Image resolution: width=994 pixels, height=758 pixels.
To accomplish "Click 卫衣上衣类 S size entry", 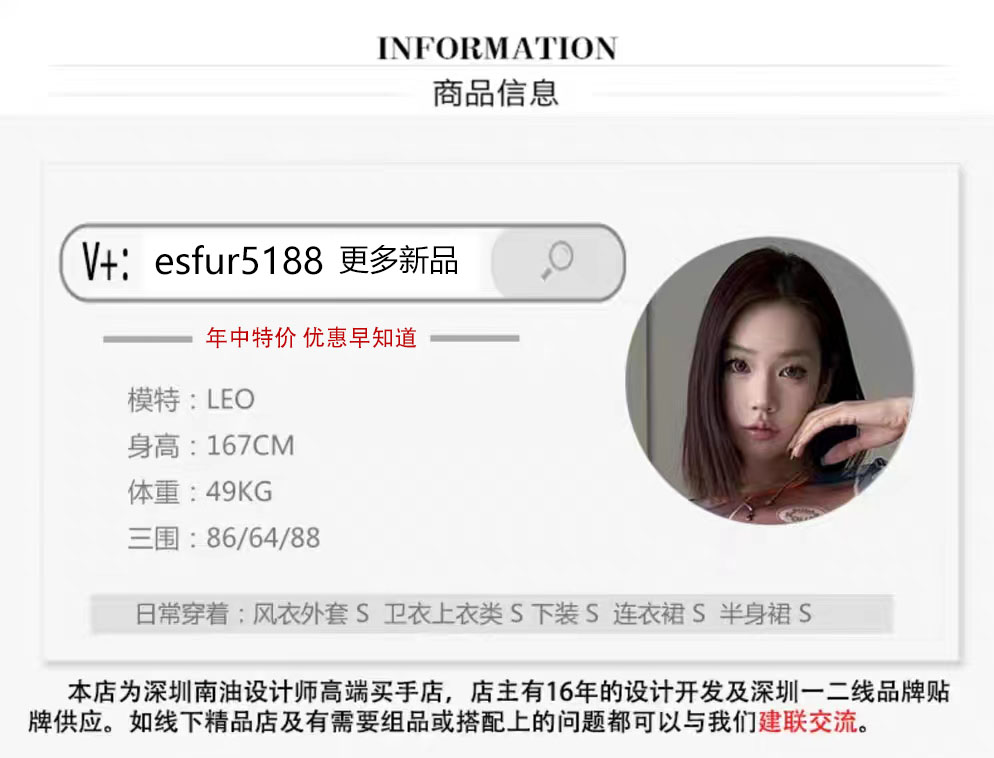I will (453, 613).
